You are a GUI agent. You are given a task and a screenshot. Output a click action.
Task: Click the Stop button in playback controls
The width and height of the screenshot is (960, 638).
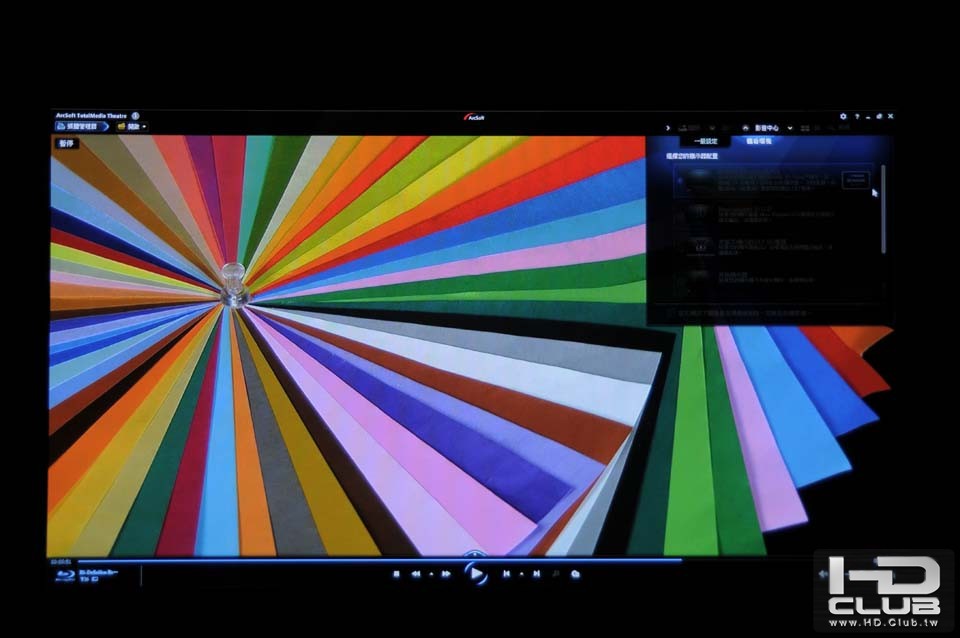(x=396, y=574)
